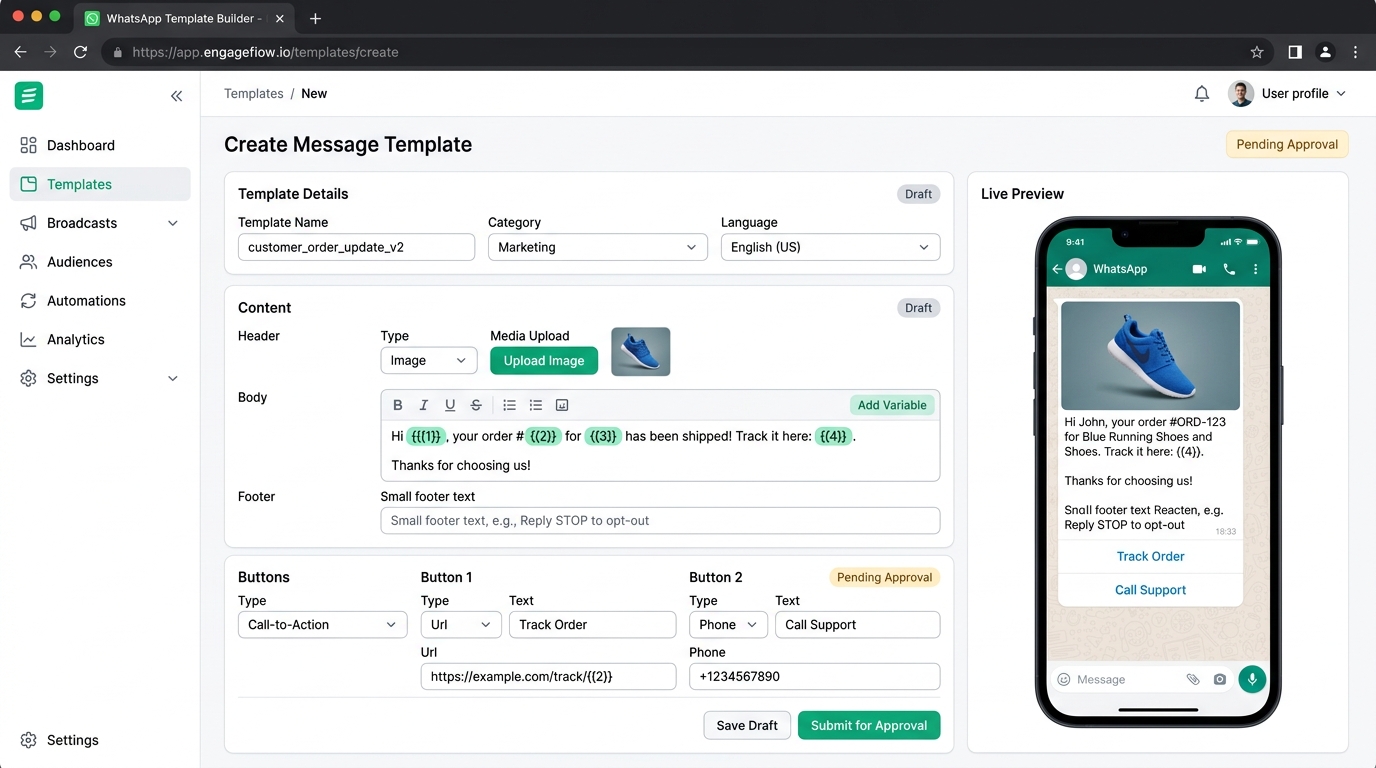Open the Language dropdown set to English (US)
The width and height of the screenshot is (1376, 768).
tap(831, 247)
